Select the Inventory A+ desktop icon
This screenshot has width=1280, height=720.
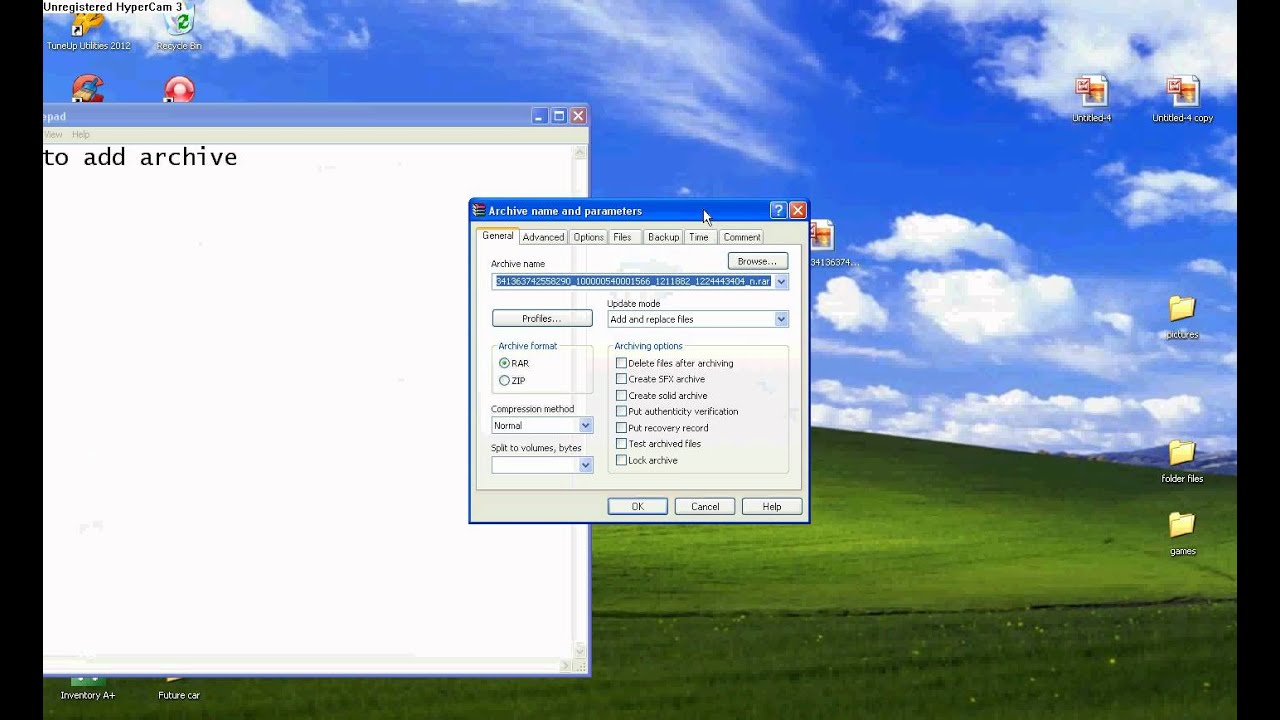[88, 689]
